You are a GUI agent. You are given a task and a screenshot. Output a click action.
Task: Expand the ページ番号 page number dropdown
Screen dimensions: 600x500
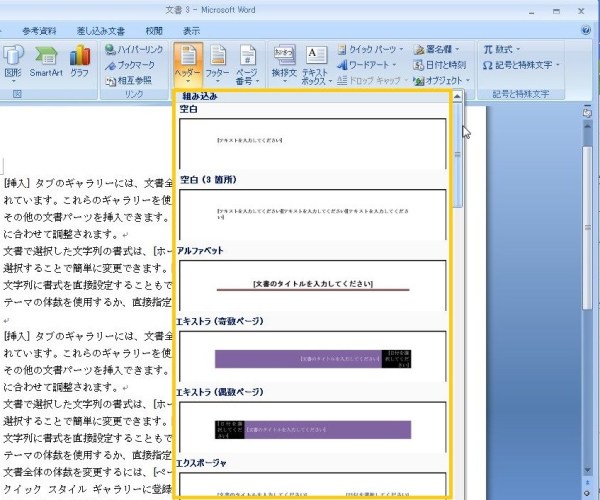pyautogui.click(x=246, y=65)
